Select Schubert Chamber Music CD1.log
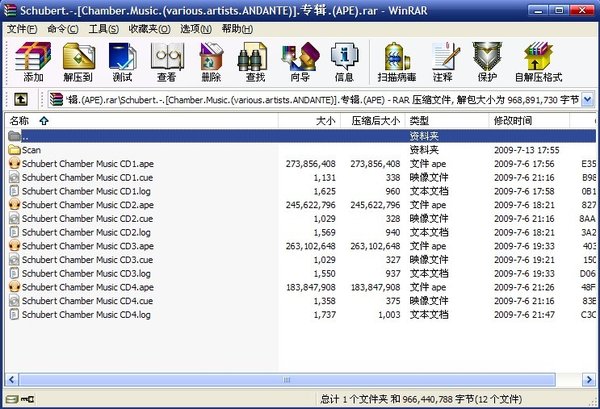This screenshot has height=409, width=600. [86, 191]
